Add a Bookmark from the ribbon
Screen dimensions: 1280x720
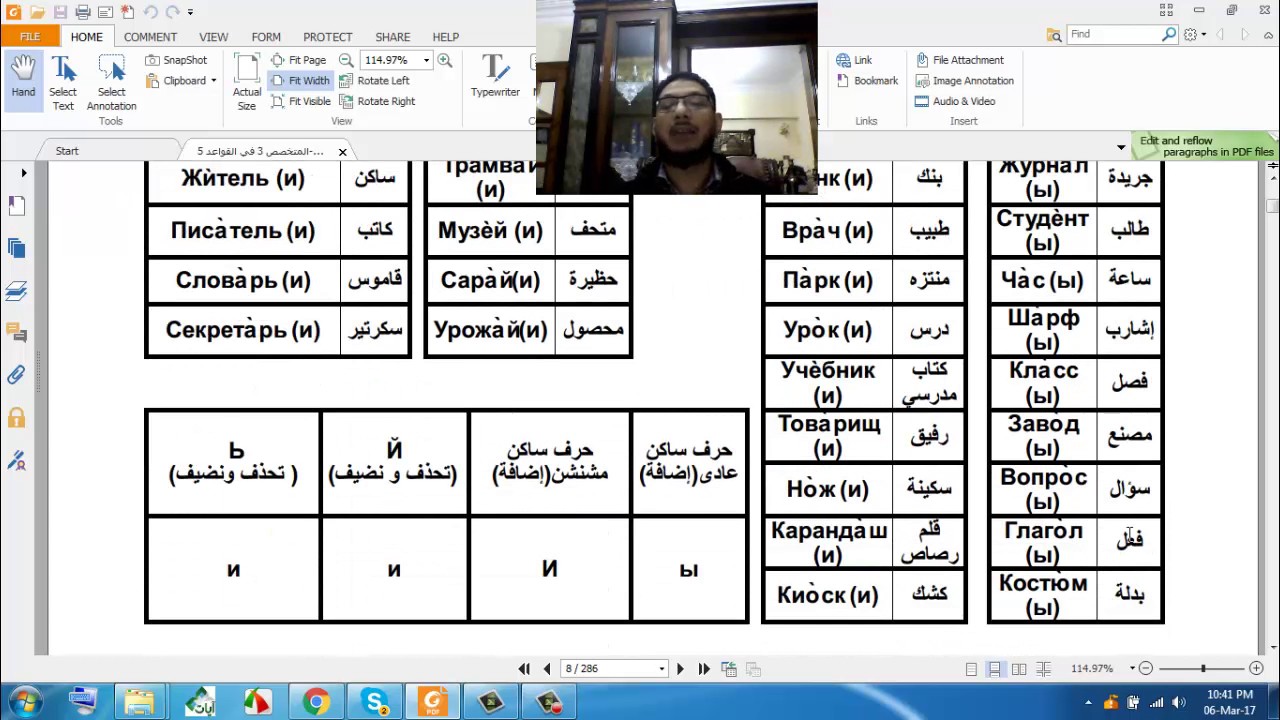coord(866,81)
